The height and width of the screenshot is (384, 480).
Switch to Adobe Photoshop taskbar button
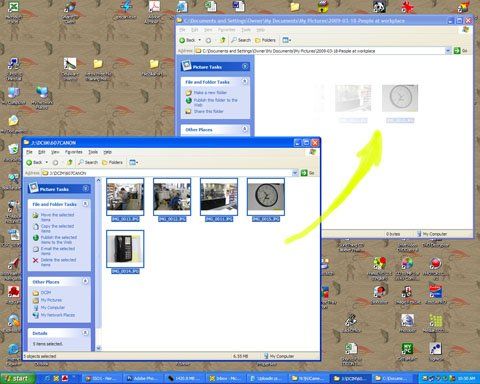pyautogui.click(x=143, y=378)
